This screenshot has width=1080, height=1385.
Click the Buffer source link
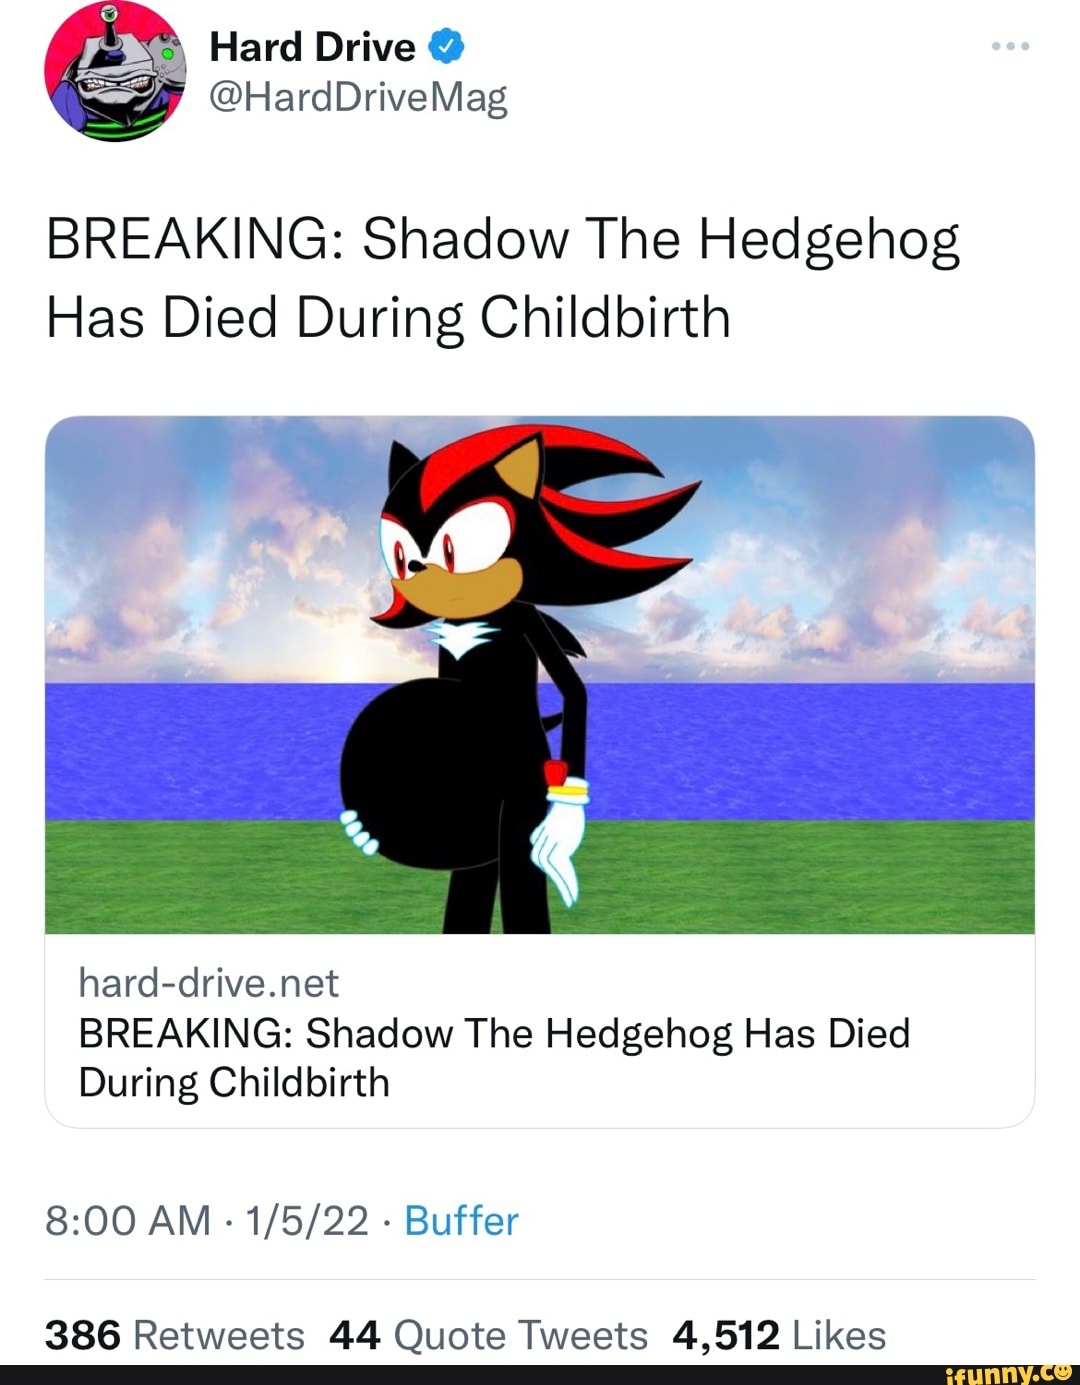click(459, 1221)
